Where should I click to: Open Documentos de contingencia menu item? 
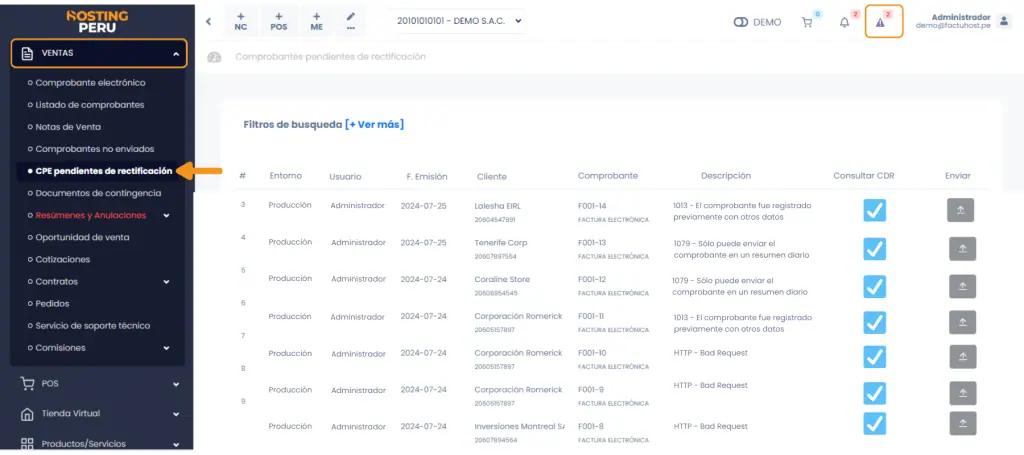(98, 193)
